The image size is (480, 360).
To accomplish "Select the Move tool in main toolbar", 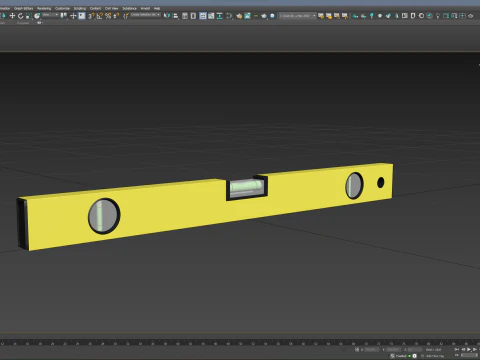I will tap(12, 16).
